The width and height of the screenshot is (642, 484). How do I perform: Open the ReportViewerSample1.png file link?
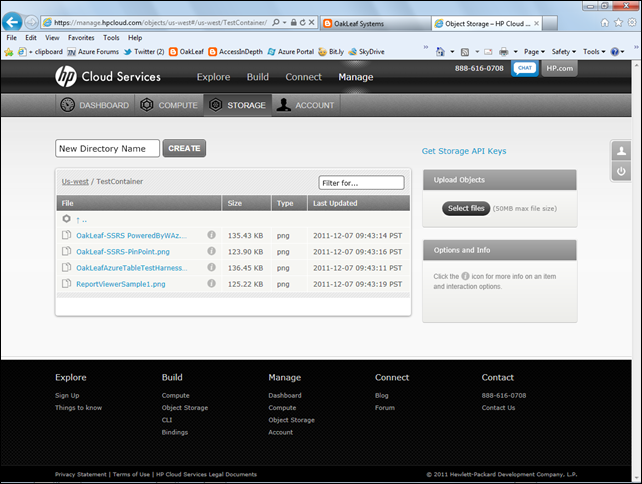(x=121, y=284)
